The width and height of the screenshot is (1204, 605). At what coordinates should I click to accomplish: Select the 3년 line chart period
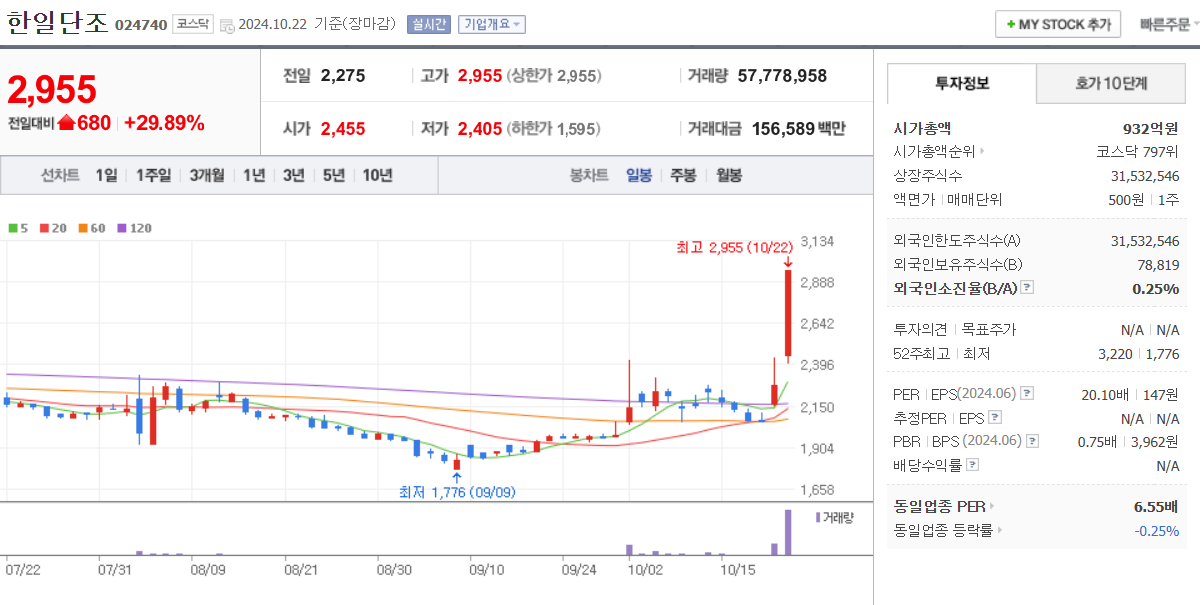(x=294, y=175)
